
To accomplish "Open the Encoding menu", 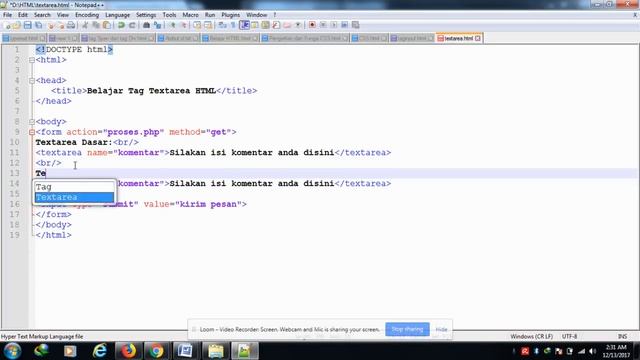I will click(87, 15).
